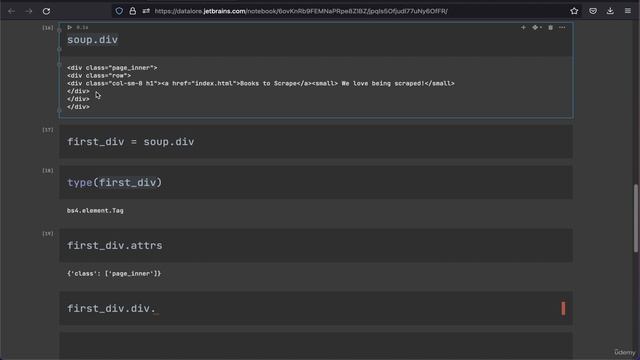This screenshot has width=640, height=360.
Task: Open the Pocket save icon
Action: pos(593,11)
